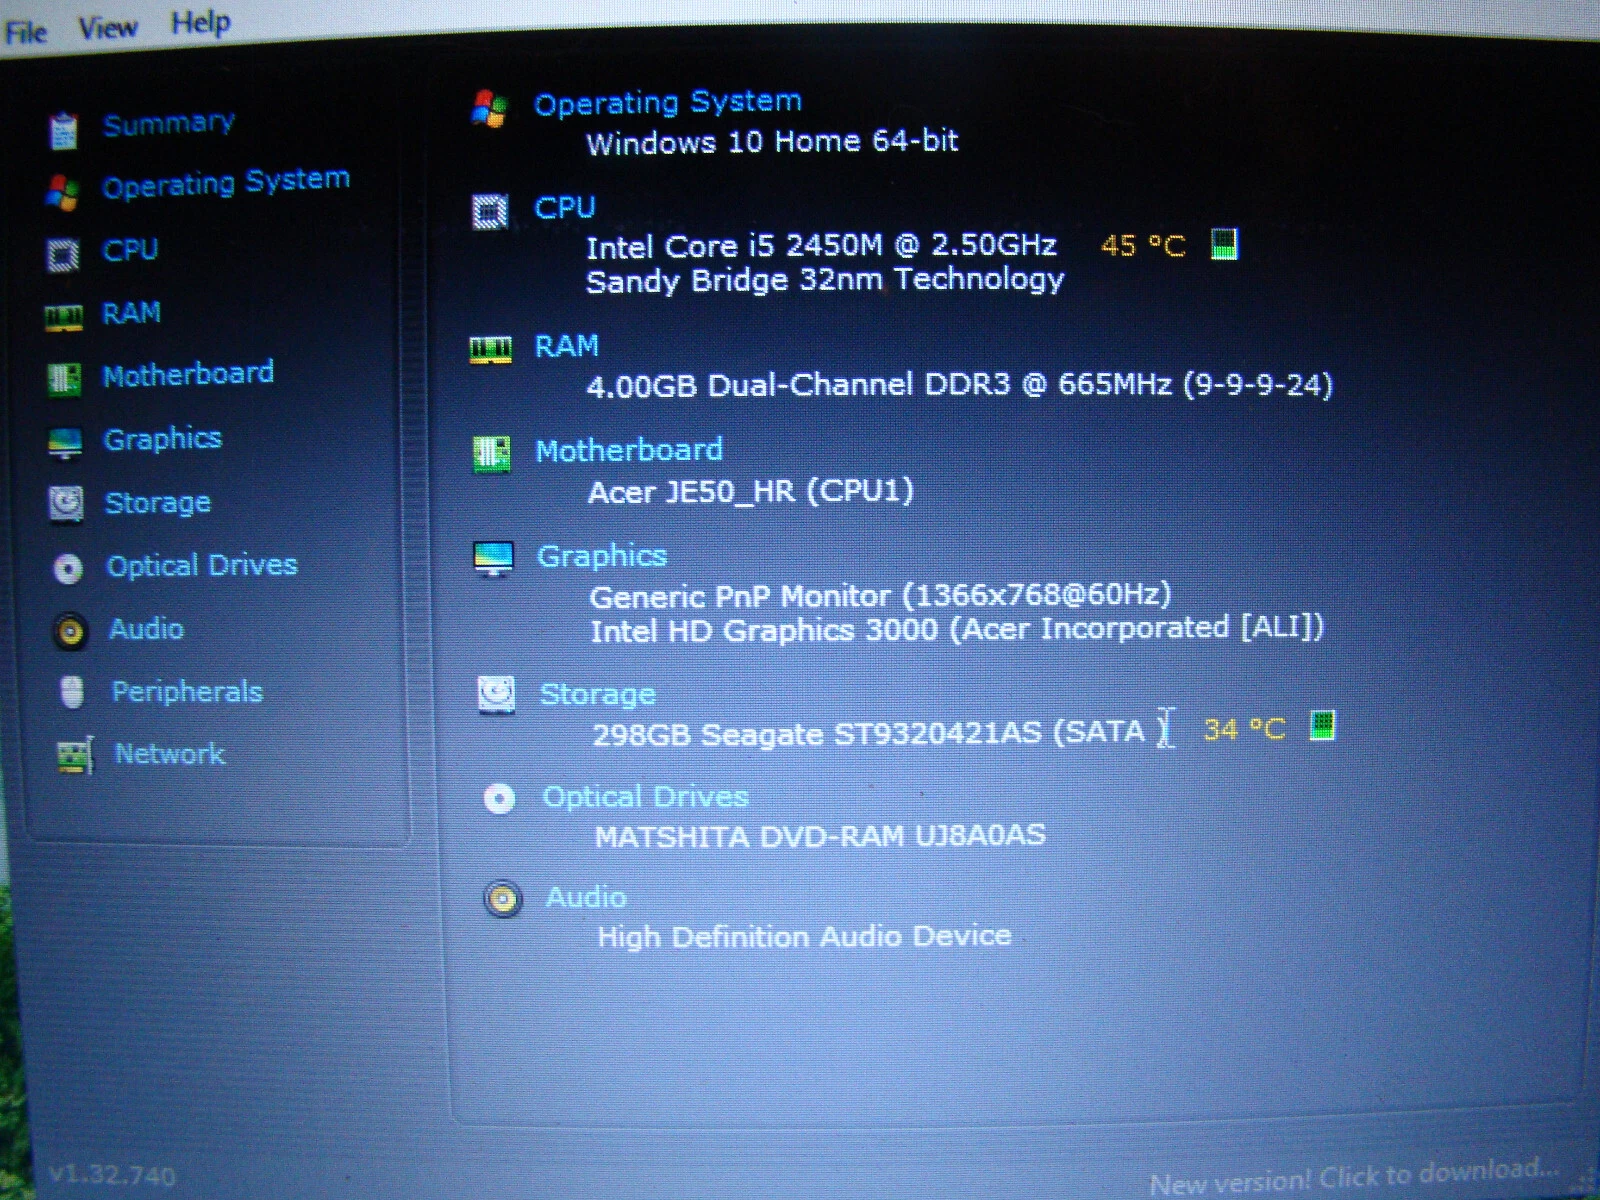This screenshot has width=1600, height=1200.
Task: Go to Operating System section in sidebar
Action: [226, 183]
